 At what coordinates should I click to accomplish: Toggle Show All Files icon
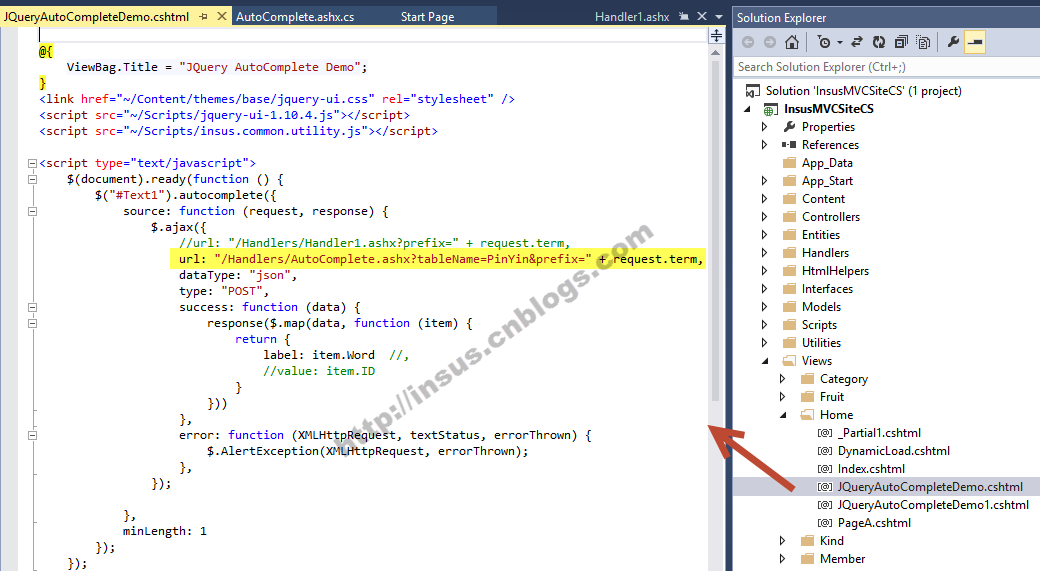(x=923, y=42)
